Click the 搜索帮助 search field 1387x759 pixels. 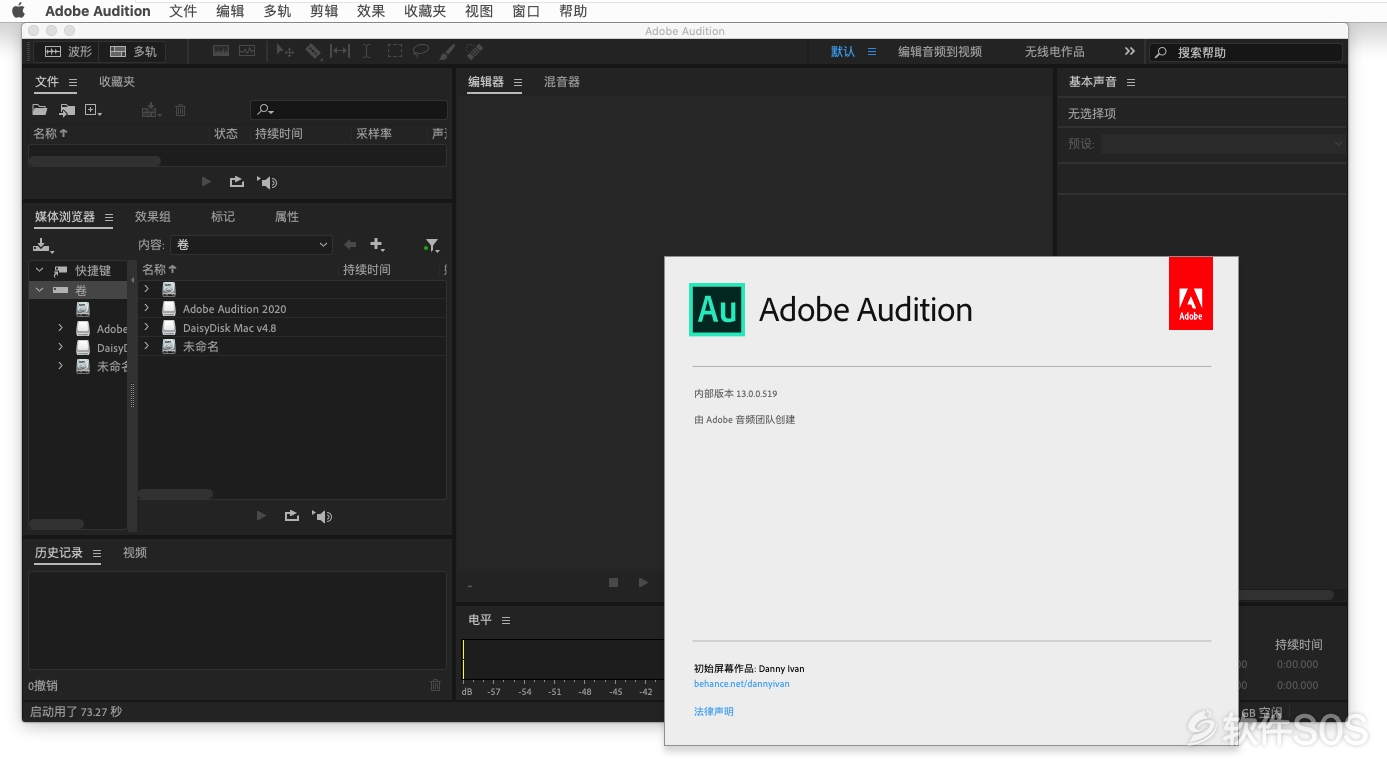pos(1245,52)
